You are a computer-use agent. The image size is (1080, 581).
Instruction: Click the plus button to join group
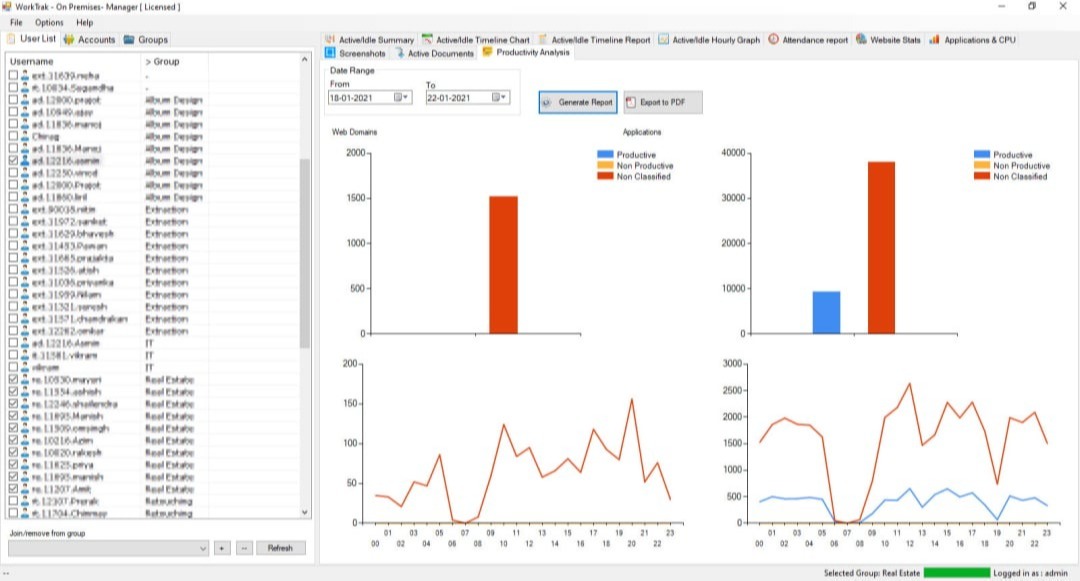pyautogui.click(x=222, y=548)
